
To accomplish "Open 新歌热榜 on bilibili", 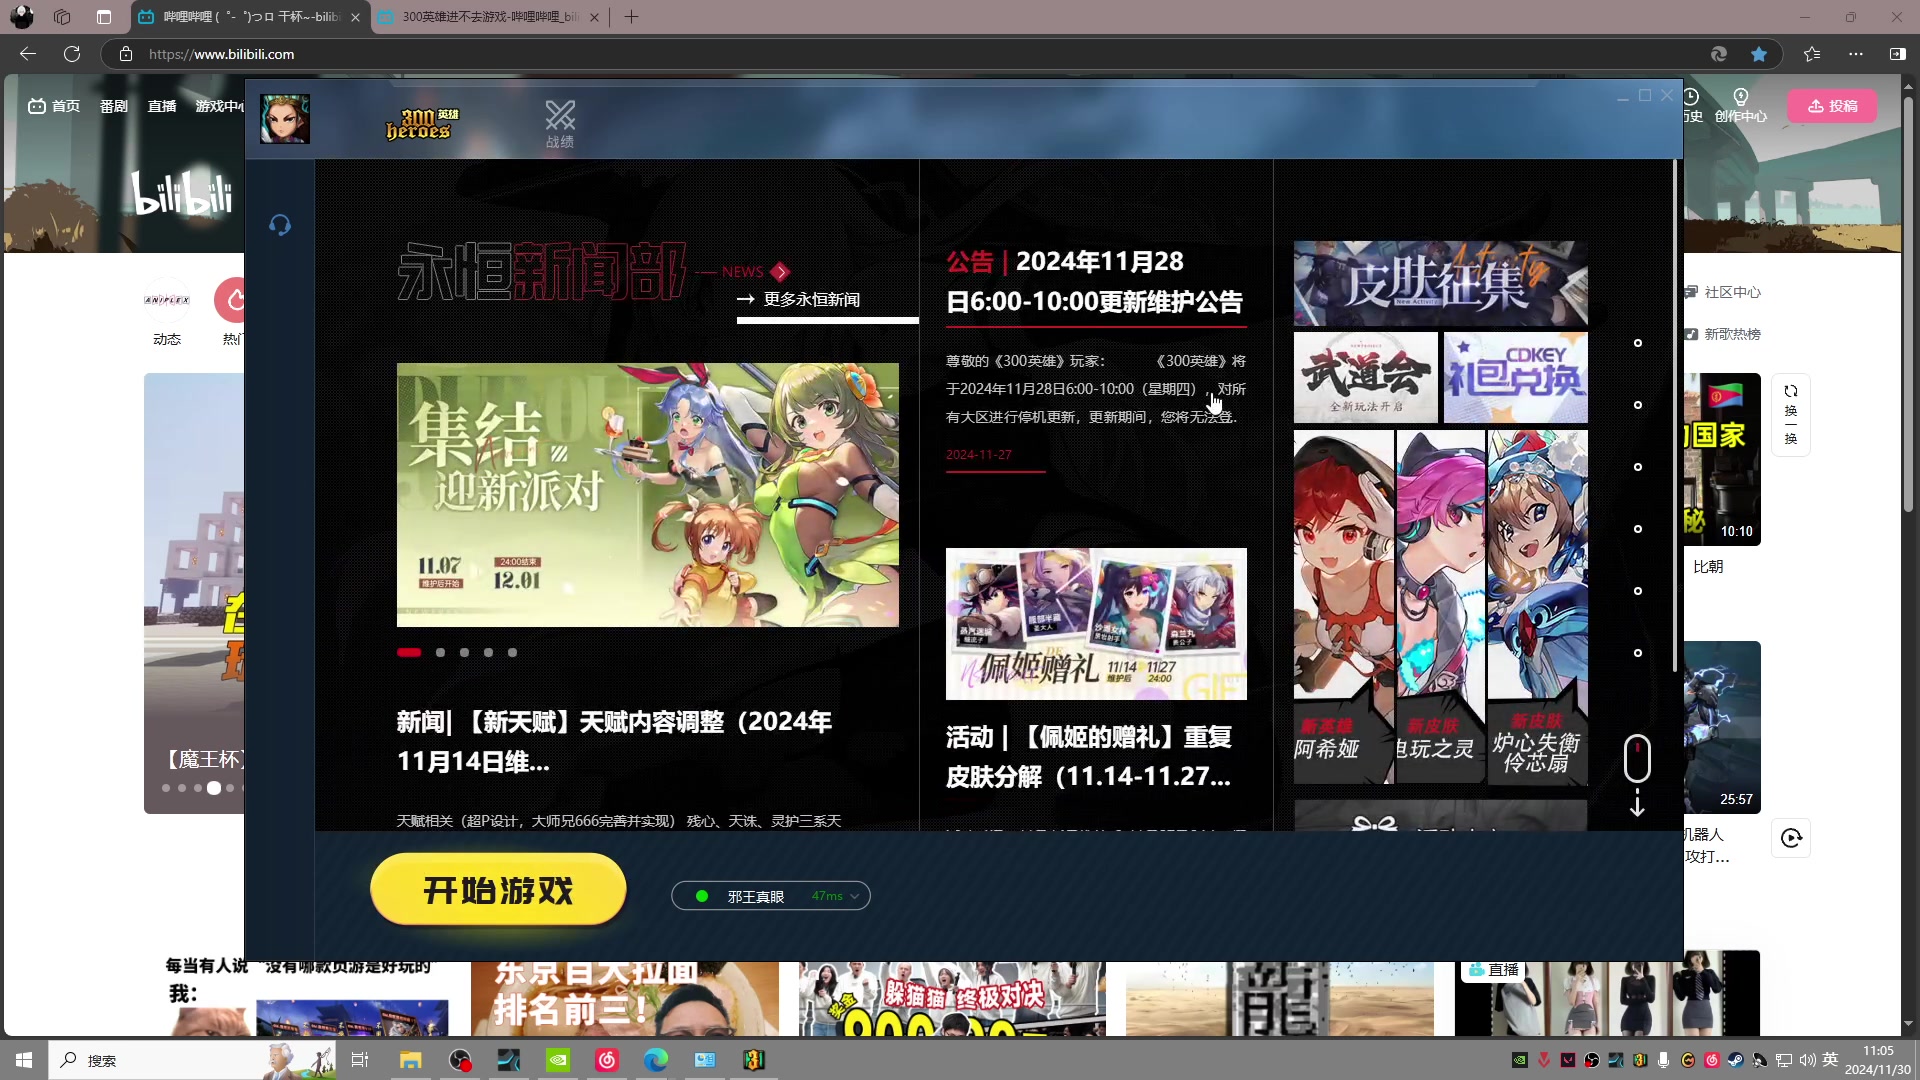I will [x=1725, y=334].
